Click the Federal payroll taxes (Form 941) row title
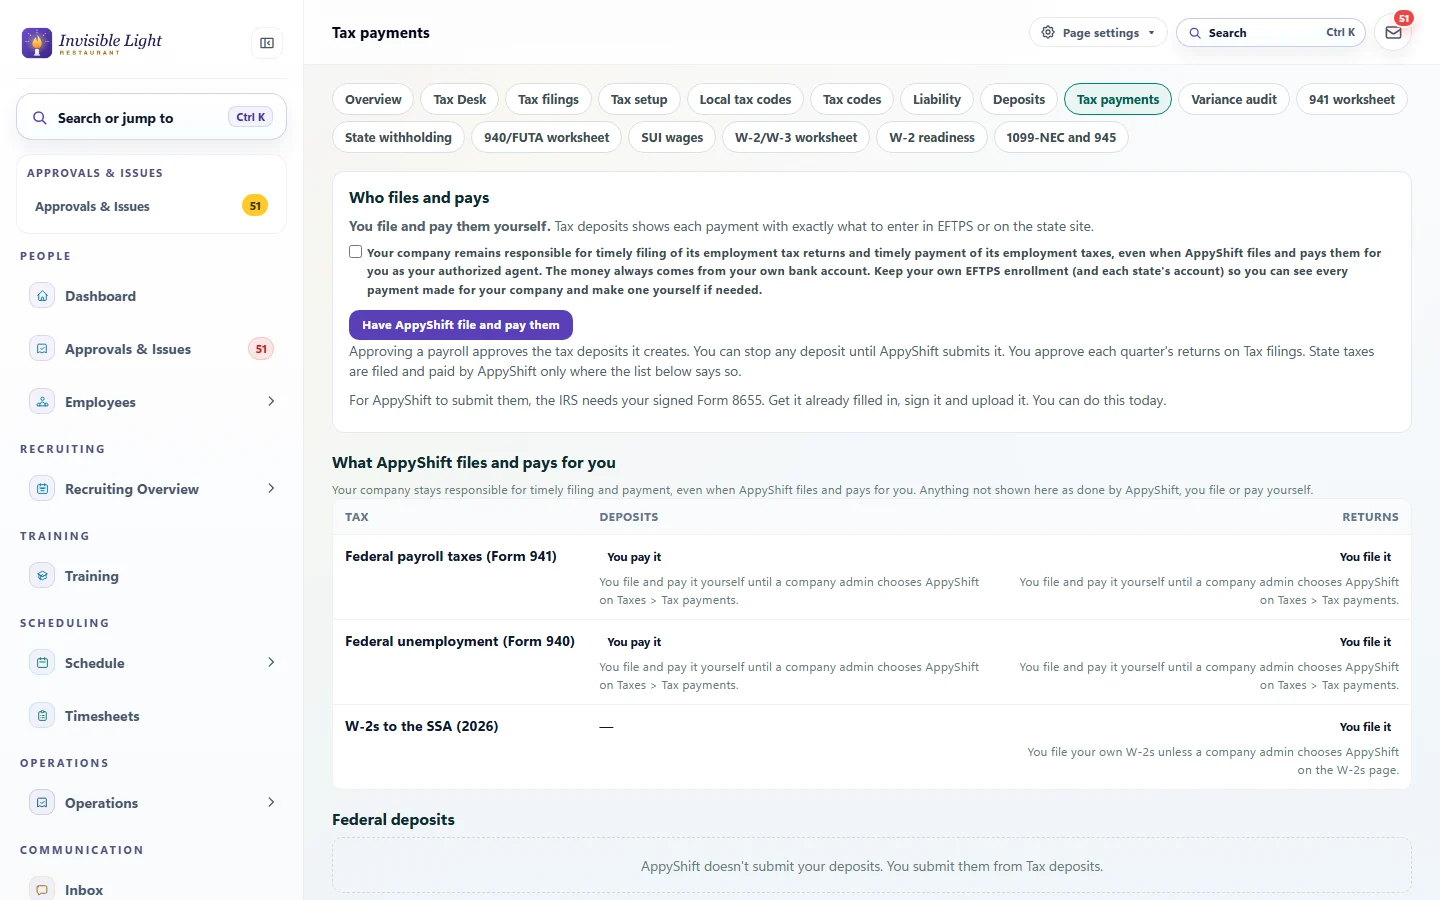This screenshot has width=1440, height=900. [451, 556]
